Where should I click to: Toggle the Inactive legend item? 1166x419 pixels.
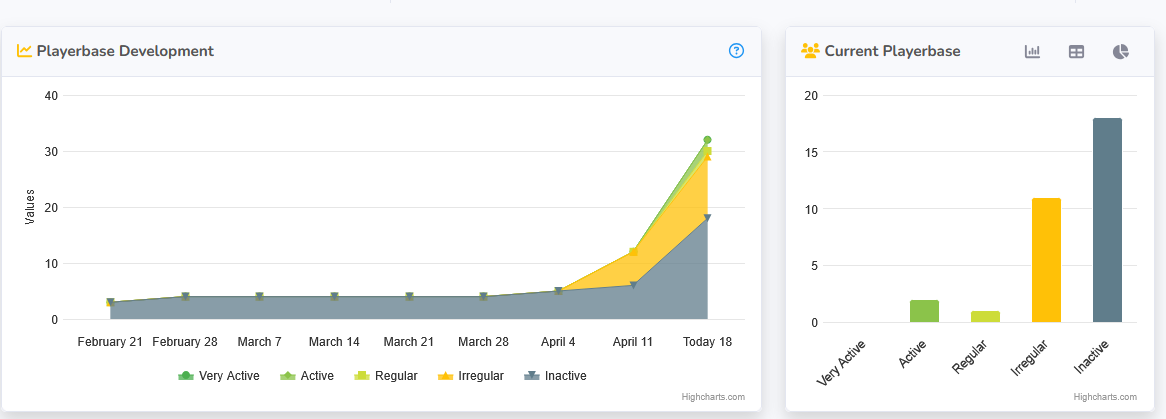click(556, 376)
